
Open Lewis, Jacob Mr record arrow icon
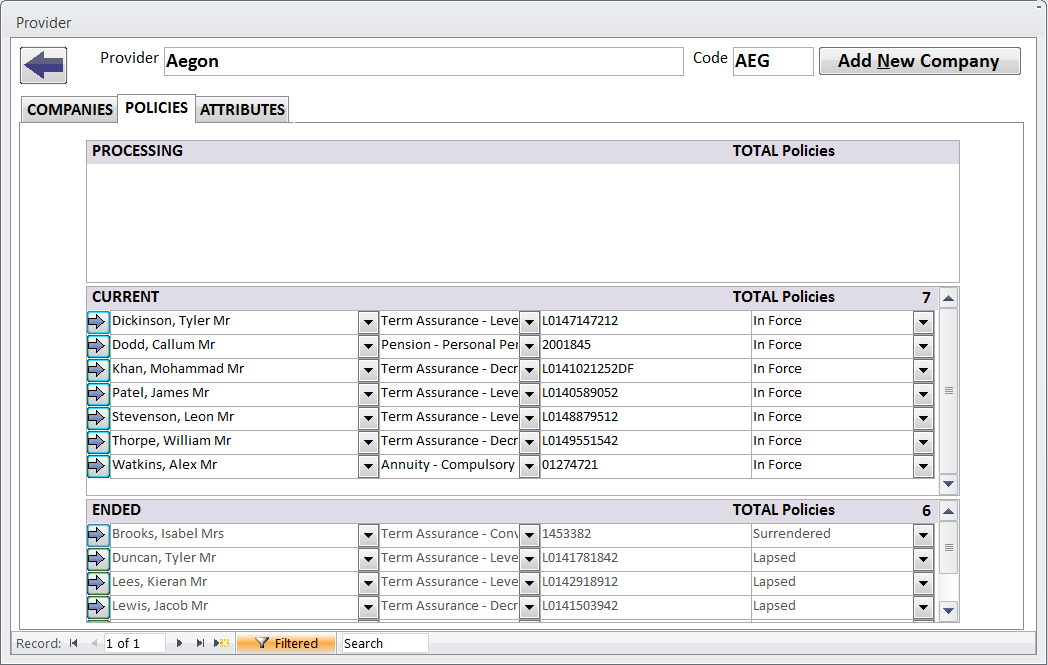[98, 607]
